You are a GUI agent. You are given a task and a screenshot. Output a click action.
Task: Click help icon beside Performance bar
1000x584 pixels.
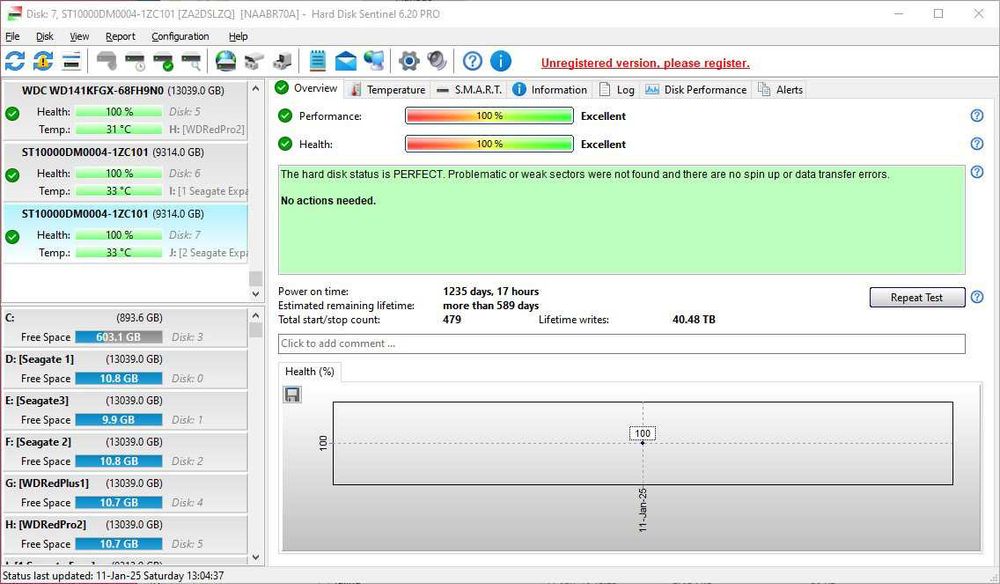click(x=976, y=115)
